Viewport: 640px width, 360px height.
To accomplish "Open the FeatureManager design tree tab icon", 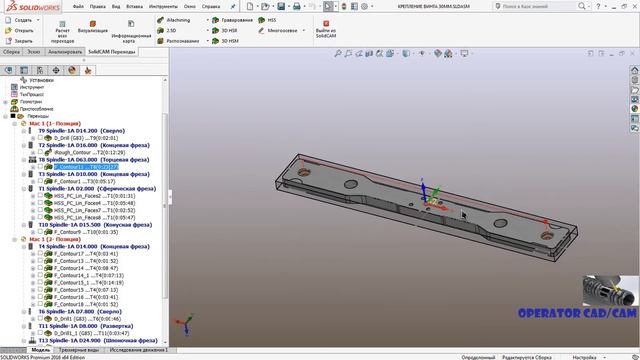I will click(9, 70).
